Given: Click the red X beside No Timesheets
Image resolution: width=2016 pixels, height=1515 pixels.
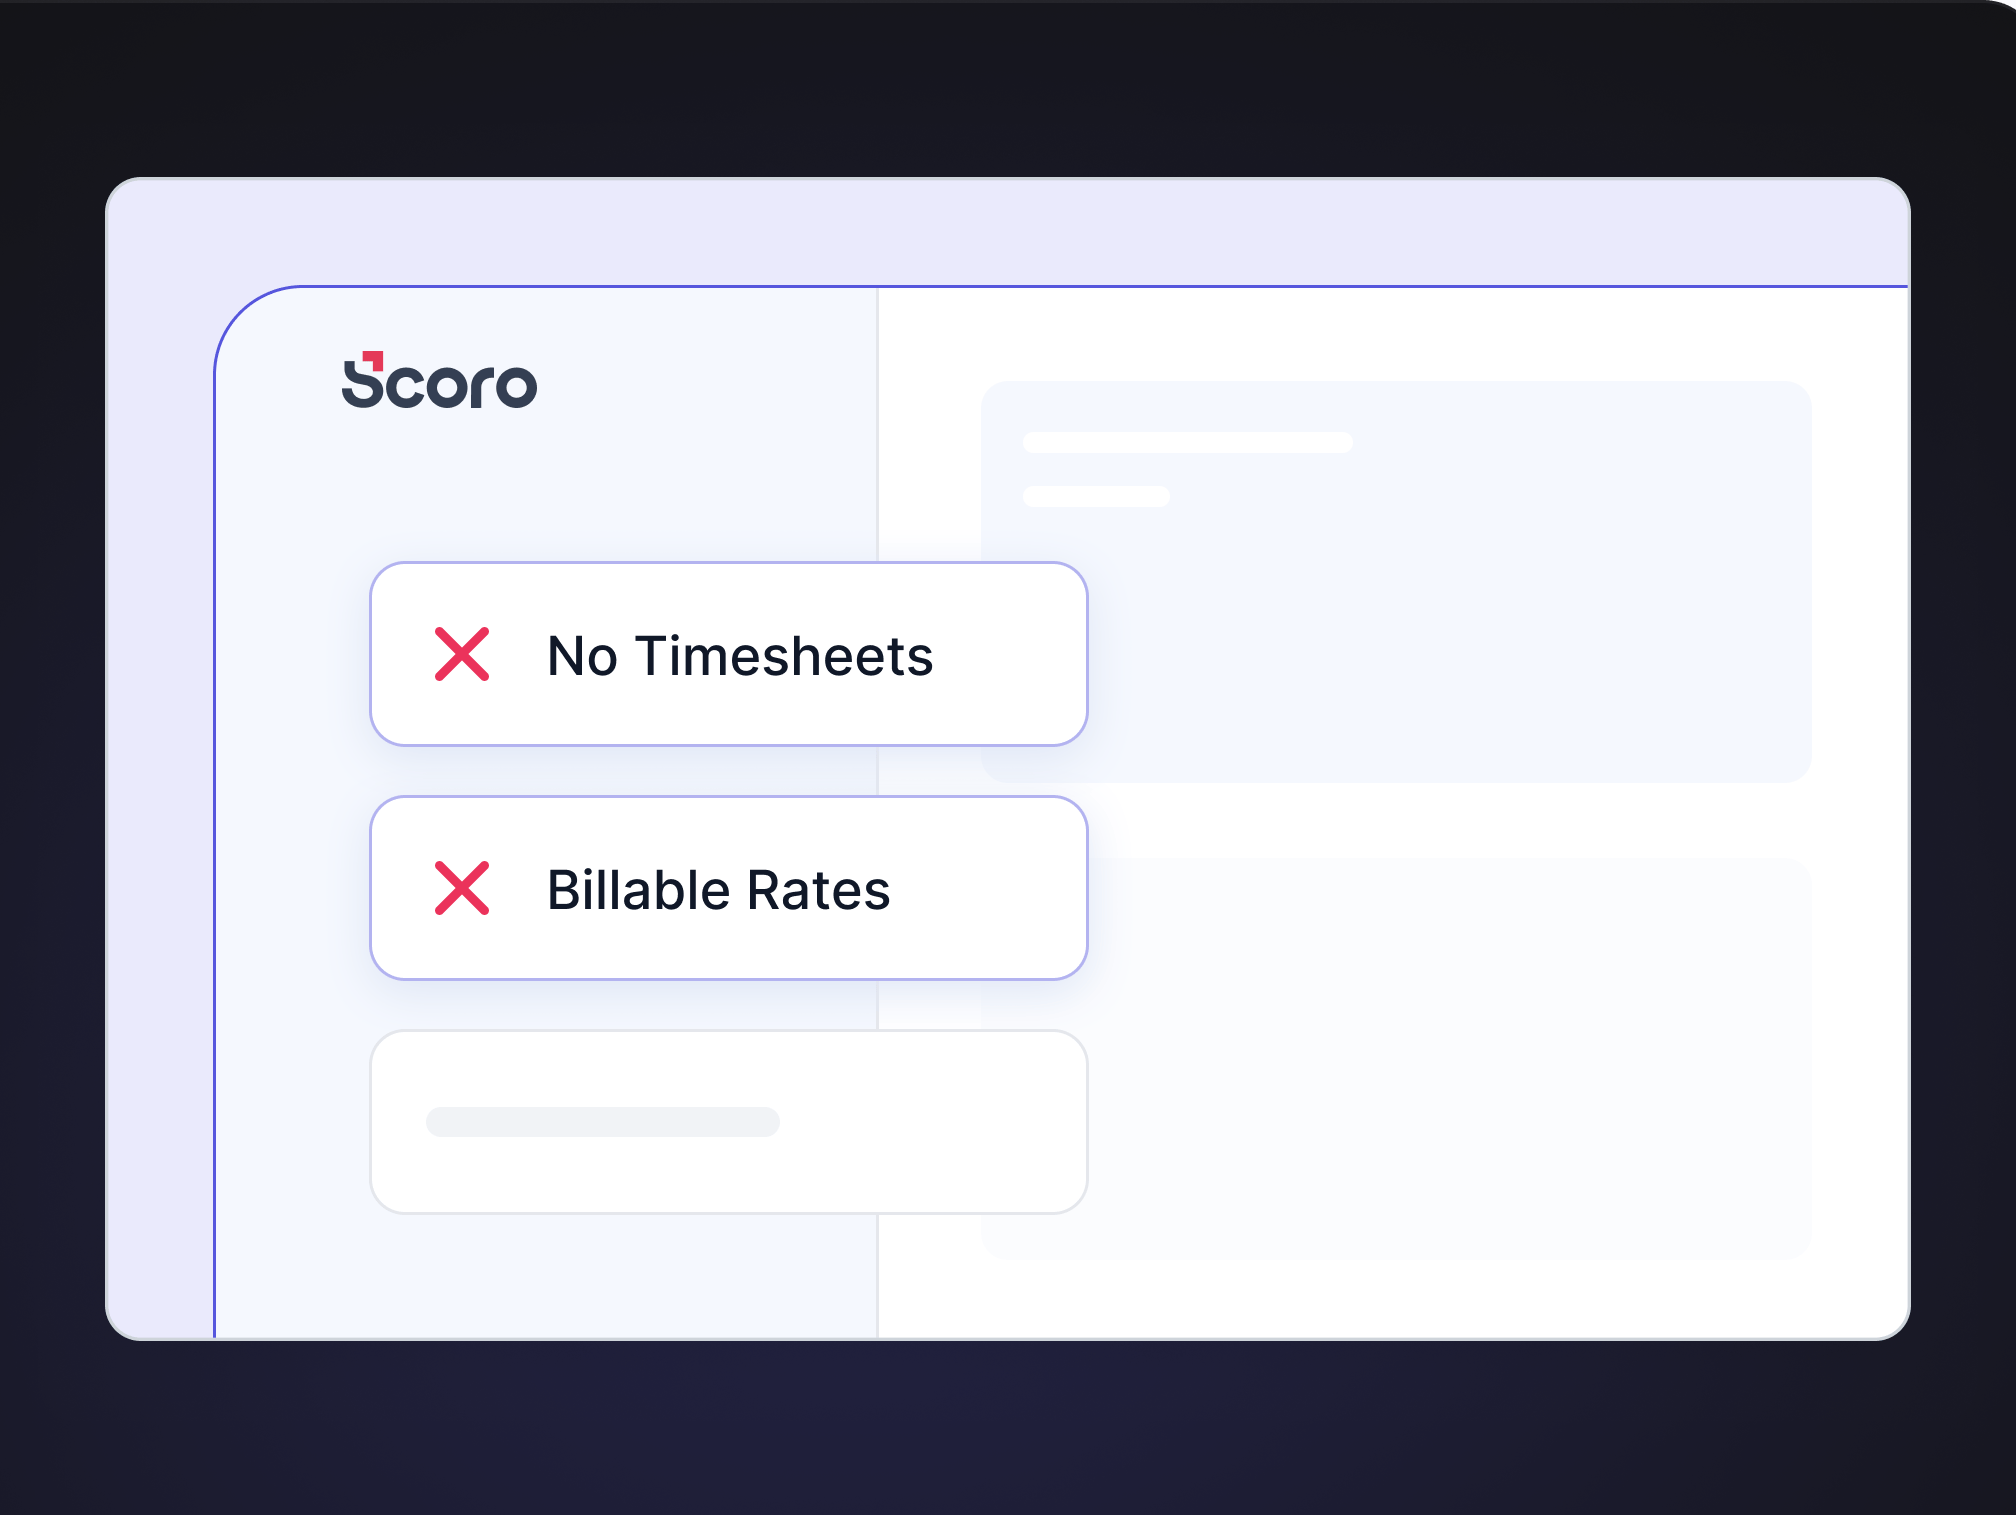Looking at the screenshot, I should [462, 654].
